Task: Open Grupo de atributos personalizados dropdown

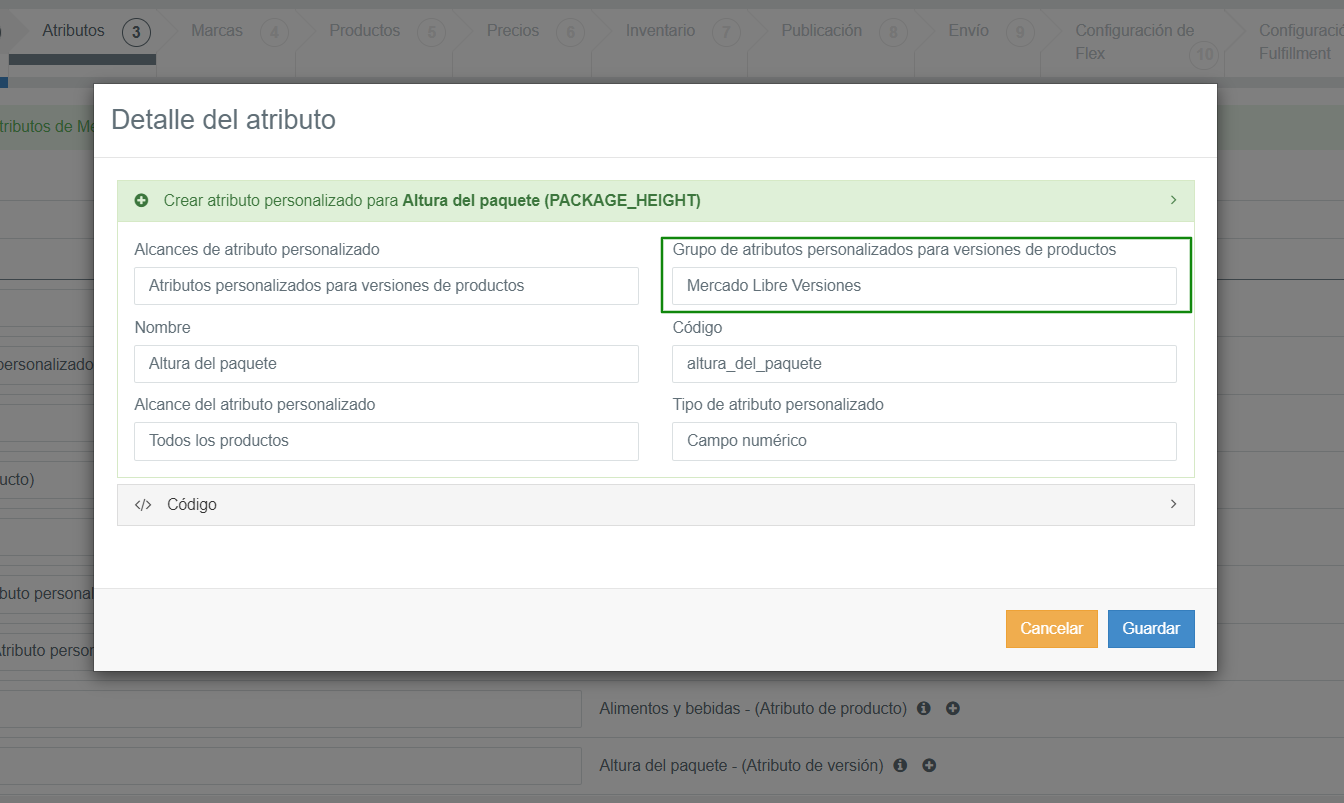Action: (x=924, y=286)
